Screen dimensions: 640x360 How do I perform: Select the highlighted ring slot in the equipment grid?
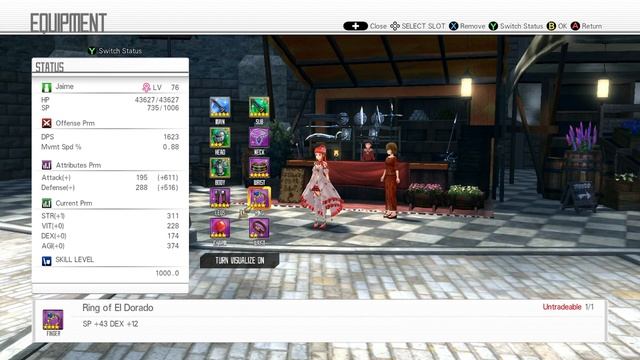pos(259,198)
